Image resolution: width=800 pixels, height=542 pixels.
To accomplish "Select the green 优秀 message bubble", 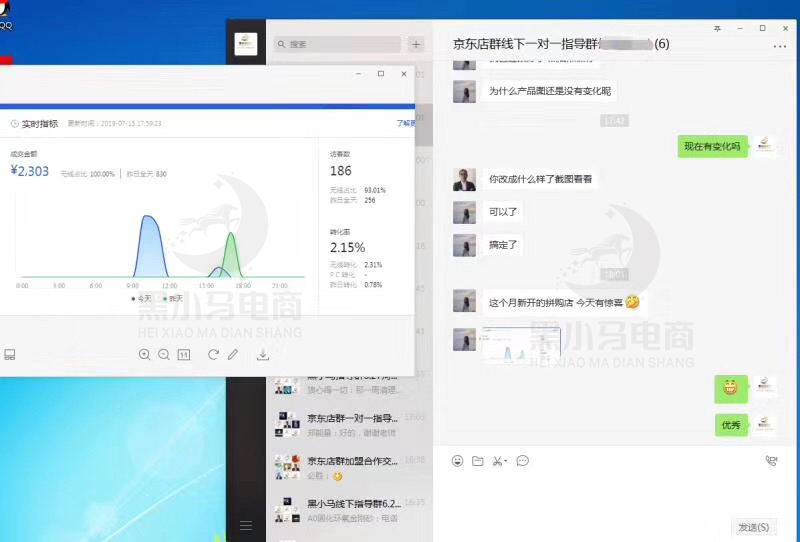I will pos(731,425).
